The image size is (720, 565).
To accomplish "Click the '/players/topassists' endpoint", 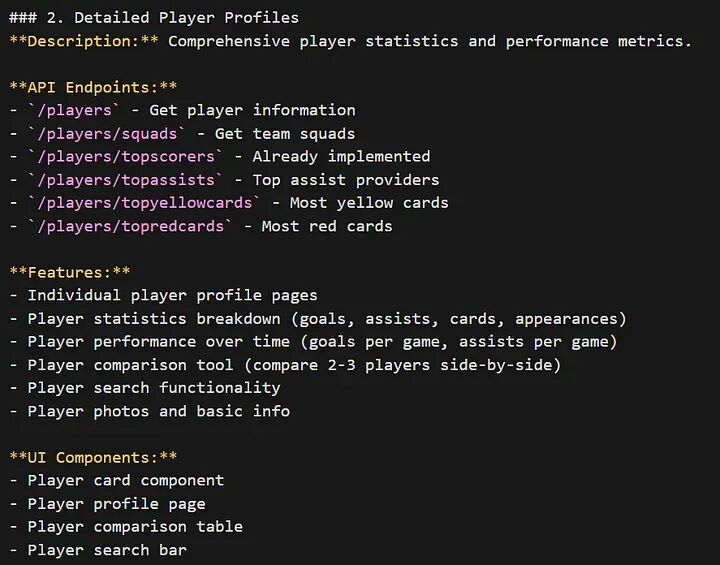I will point(126,180).
